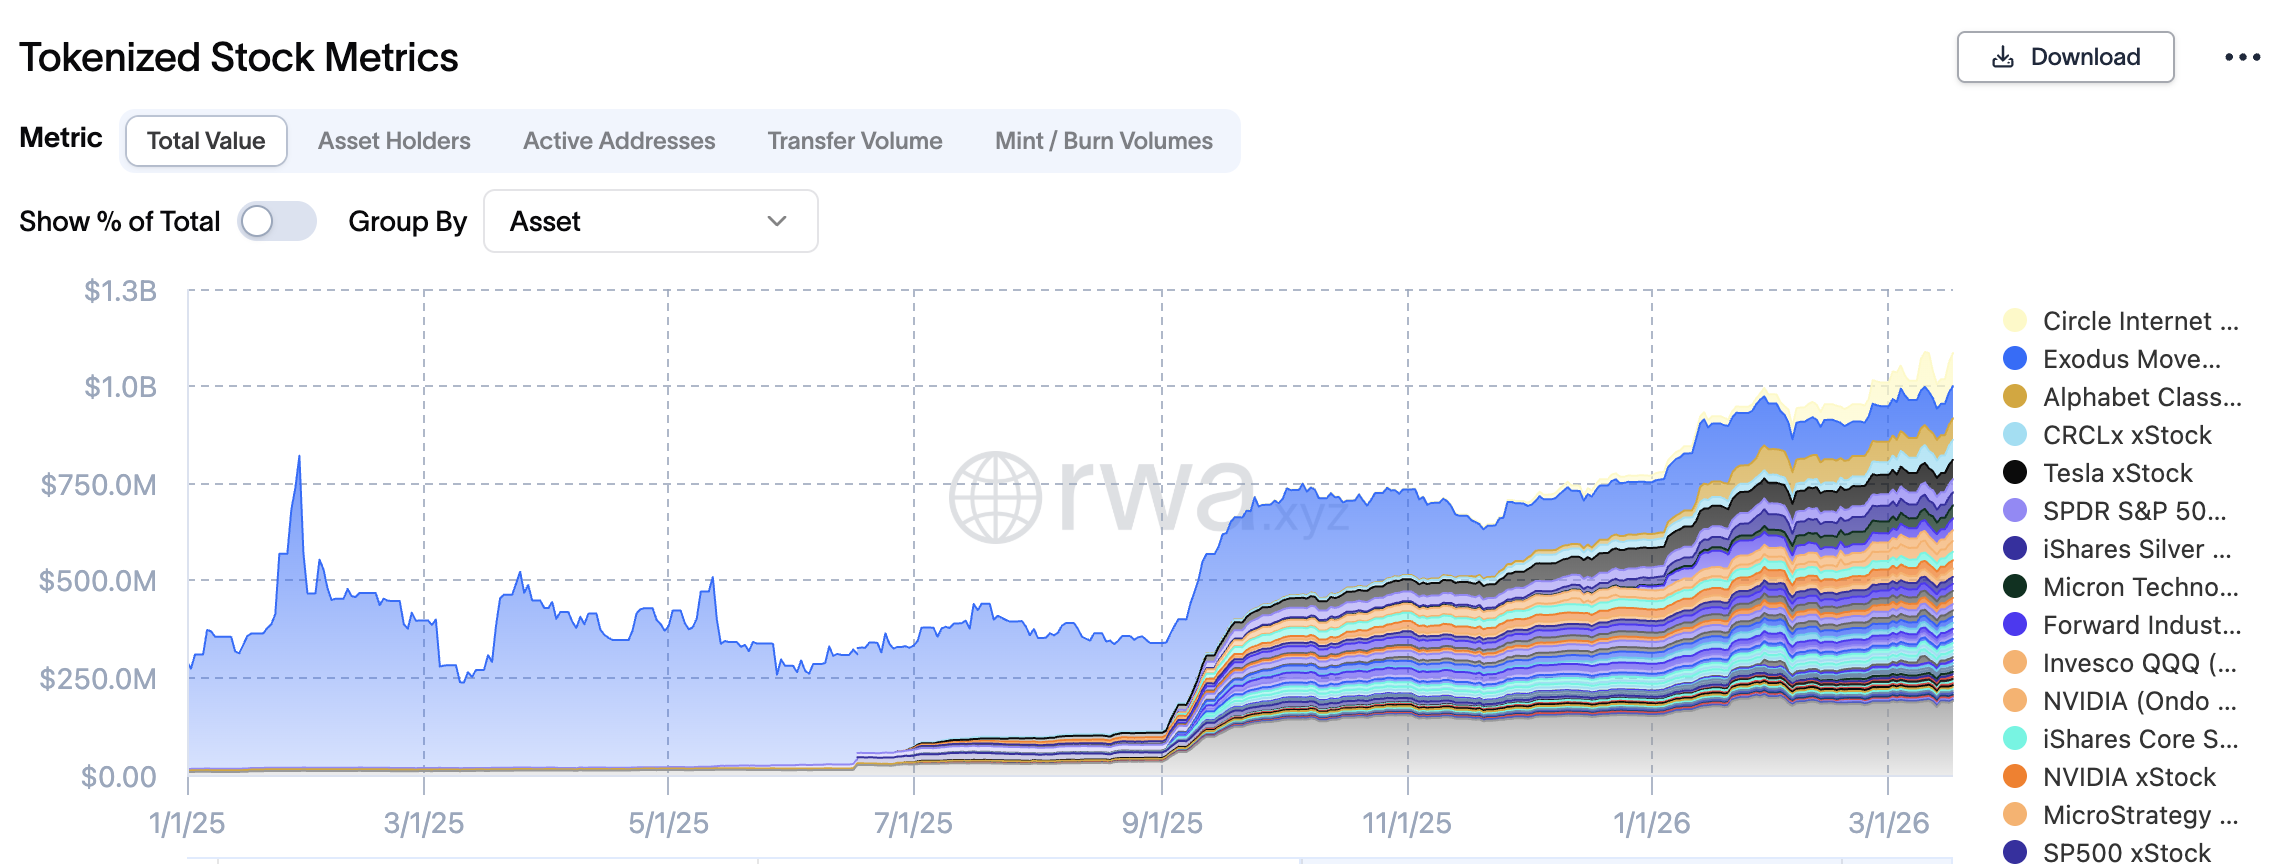Click the 5/1/25 x-axis date label
Image resolution: width=2278 pixels, height=864 pixels.
tap(668, 823)
